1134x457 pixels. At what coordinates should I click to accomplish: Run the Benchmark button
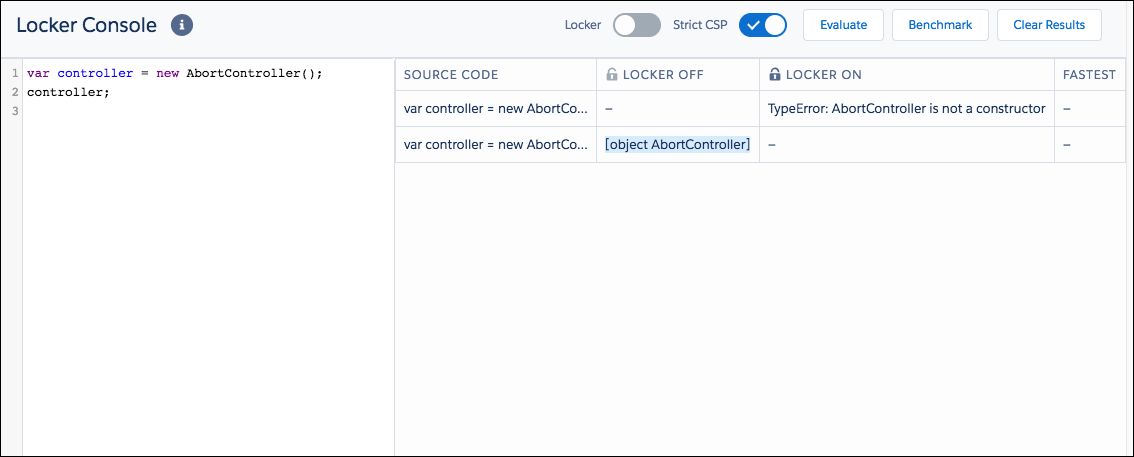[940, 25]
